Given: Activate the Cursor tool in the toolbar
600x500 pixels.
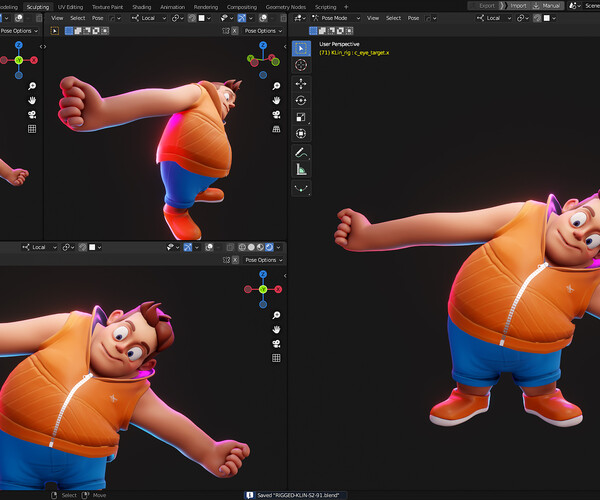Looking at the screenshot, I should [301, 65].
